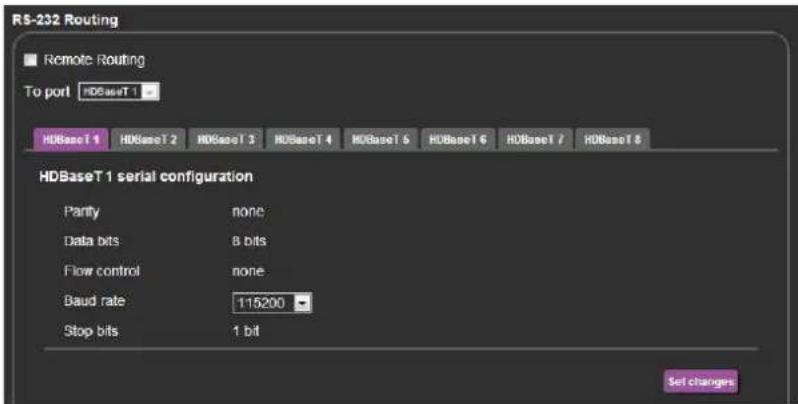Click the HDBaseT 1 serial configuration heading
Viewport: 798px width, 404px height.
pos(146,177)
